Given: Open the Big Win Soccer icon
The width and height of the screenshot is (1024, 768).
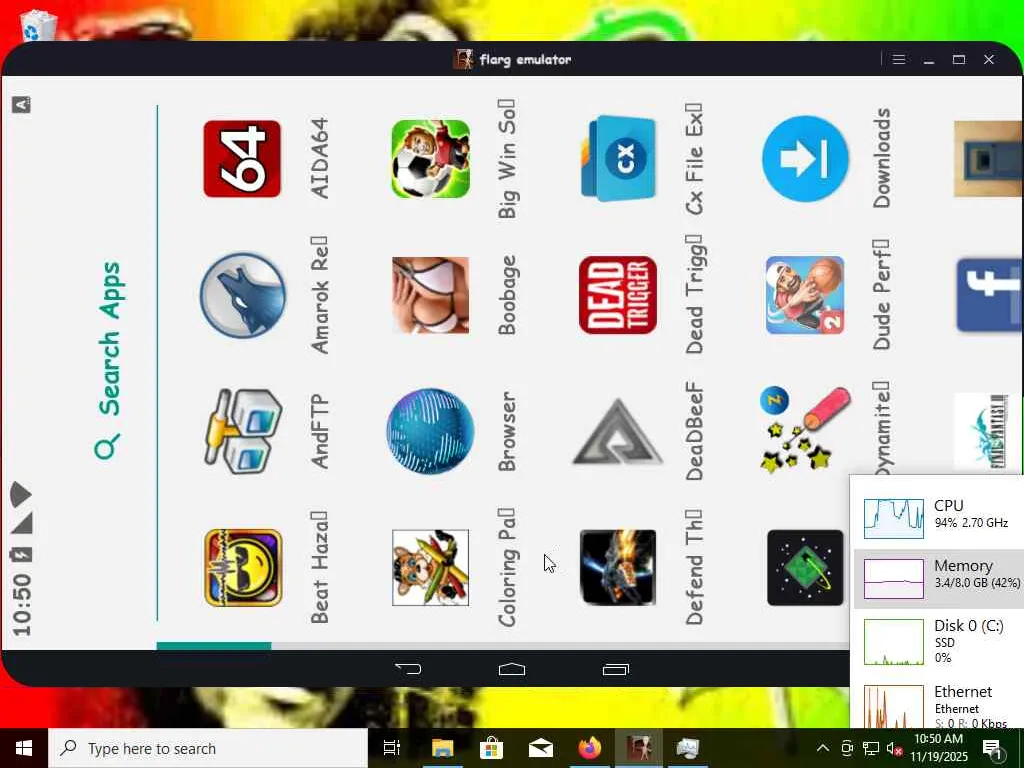Looking at the screenshot, I should point(430,159).
